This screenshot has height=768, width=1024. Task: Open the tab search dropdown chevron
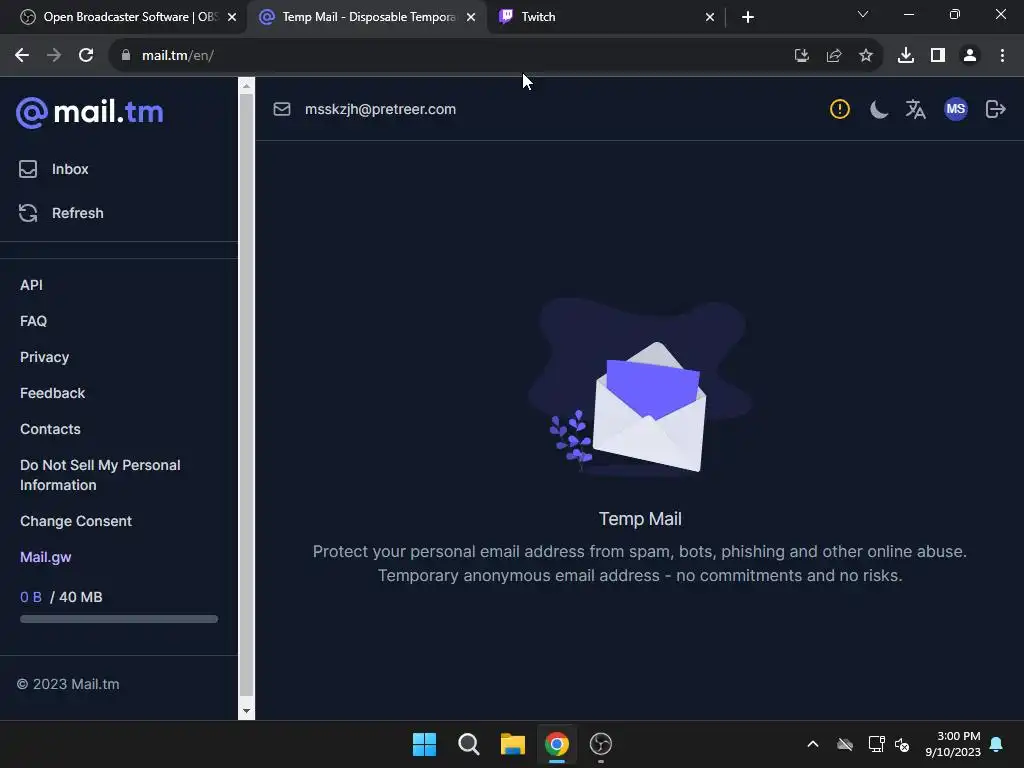point(863,14)
